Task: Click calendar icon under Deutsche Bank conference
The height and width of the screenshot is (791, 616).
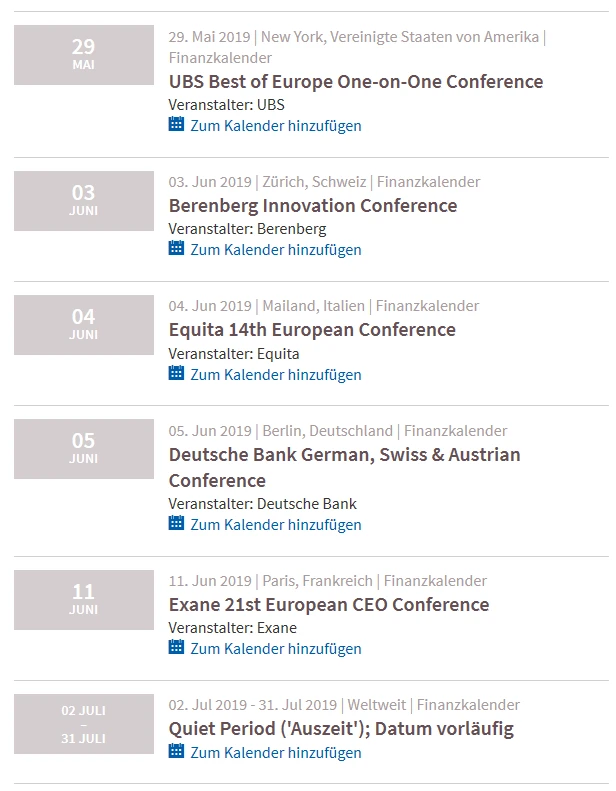Action: coord(176,523)
